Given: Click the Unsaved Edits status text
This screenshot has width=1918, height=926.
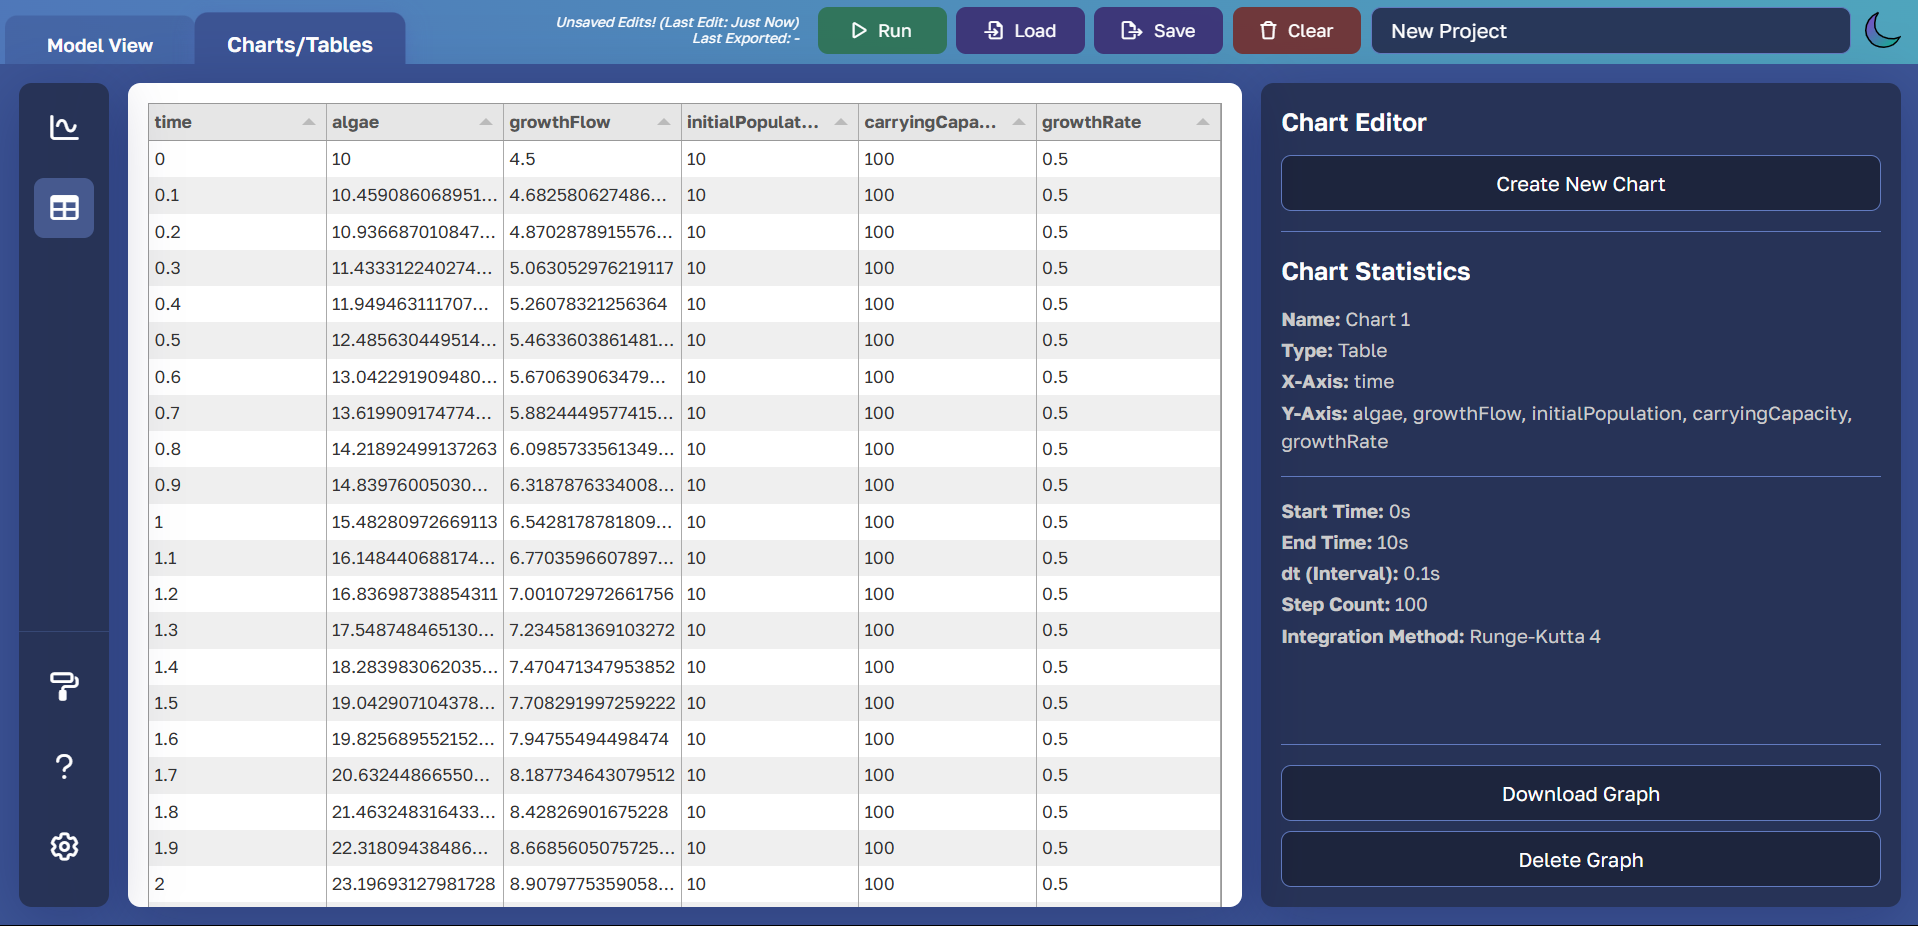Looking at the screenshot, I should 677,22.
